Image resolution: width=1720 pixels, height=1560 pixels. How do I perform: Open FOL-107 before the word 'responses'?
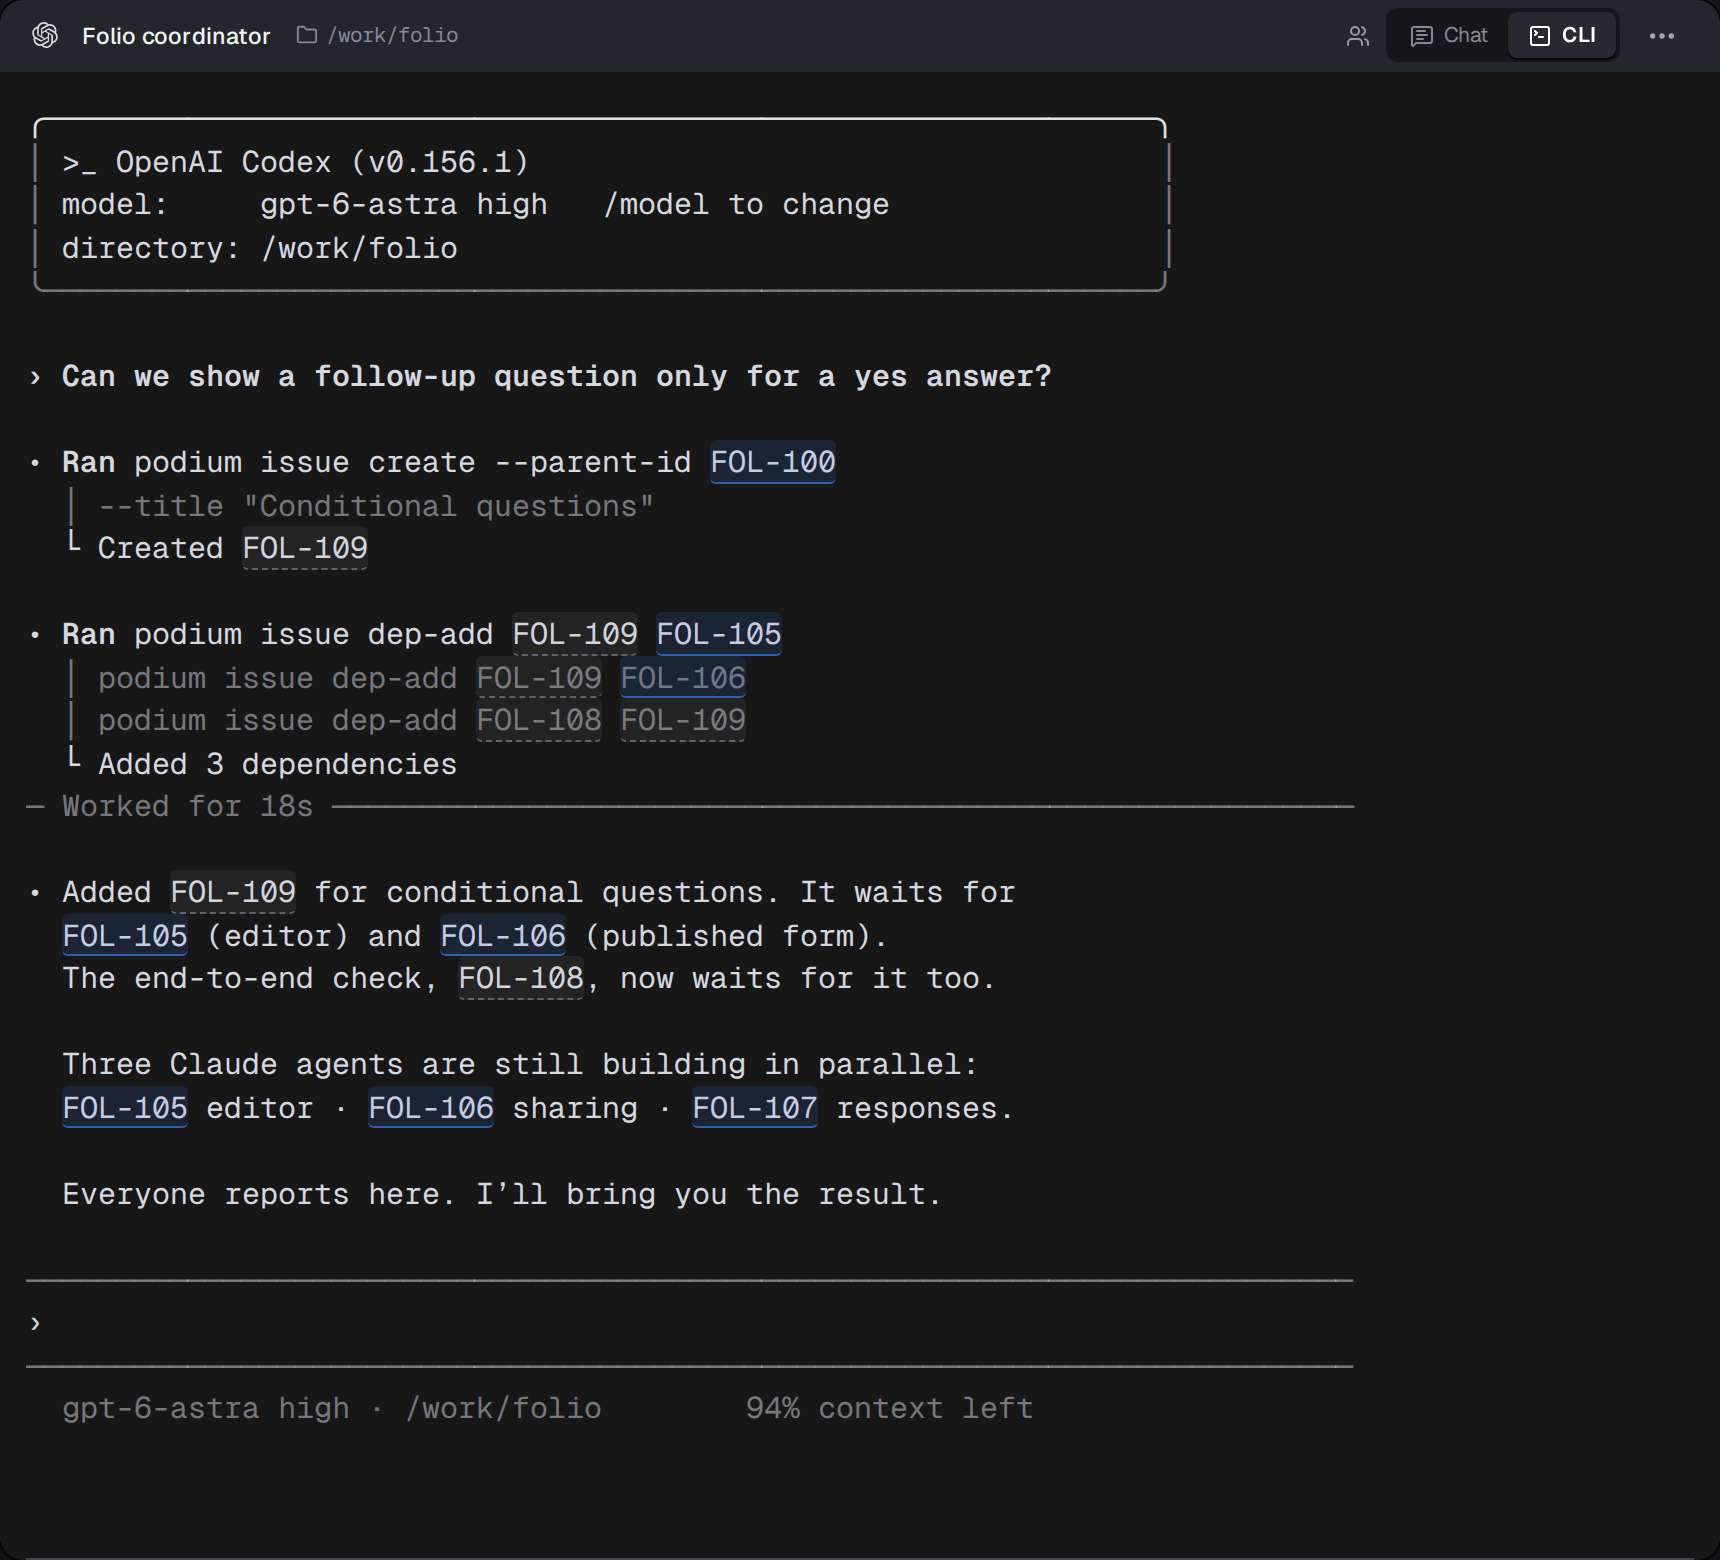755,1108
